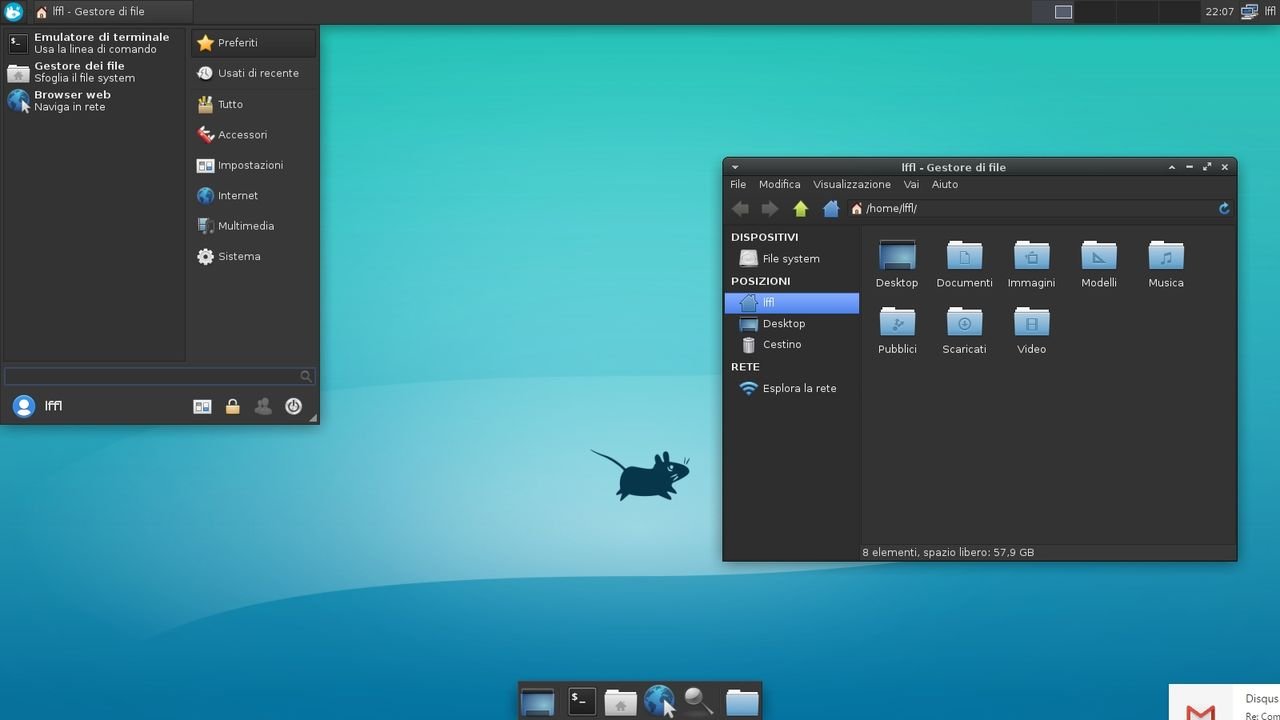The height and width of the screenshot is (720, 1280).
Task: Click the application menu search field
Action: click(152, 376)
